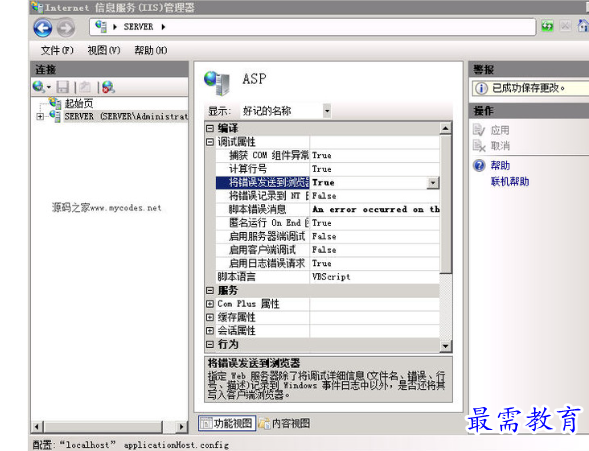Click the server icon in address bar
Viewport: 589px width, 451px height.
(x=101, y=26)
